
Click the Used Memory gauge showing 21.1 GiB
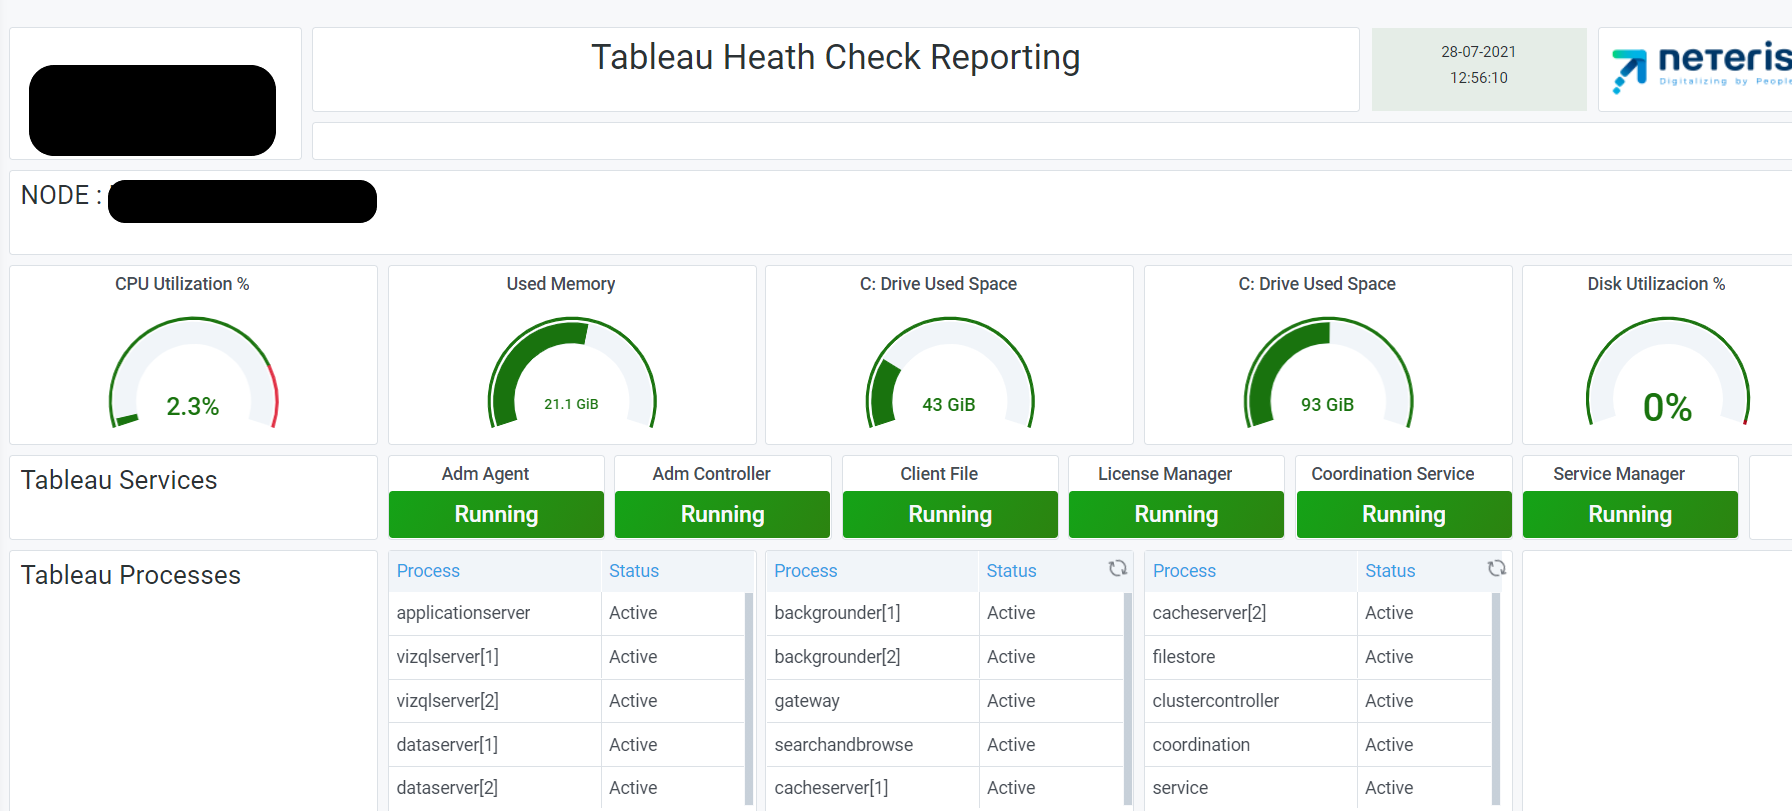pyautogui.click(x=571, y=373)
